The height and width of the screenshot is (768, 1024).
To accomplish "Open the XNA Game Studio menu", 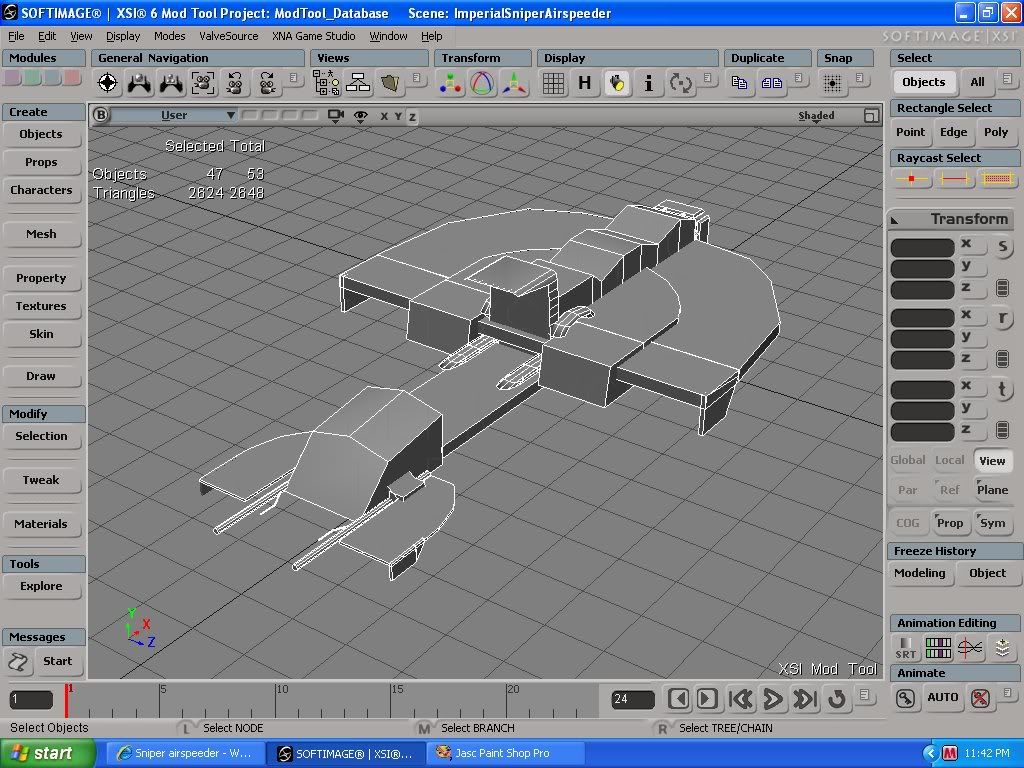I will pos(313,36).
